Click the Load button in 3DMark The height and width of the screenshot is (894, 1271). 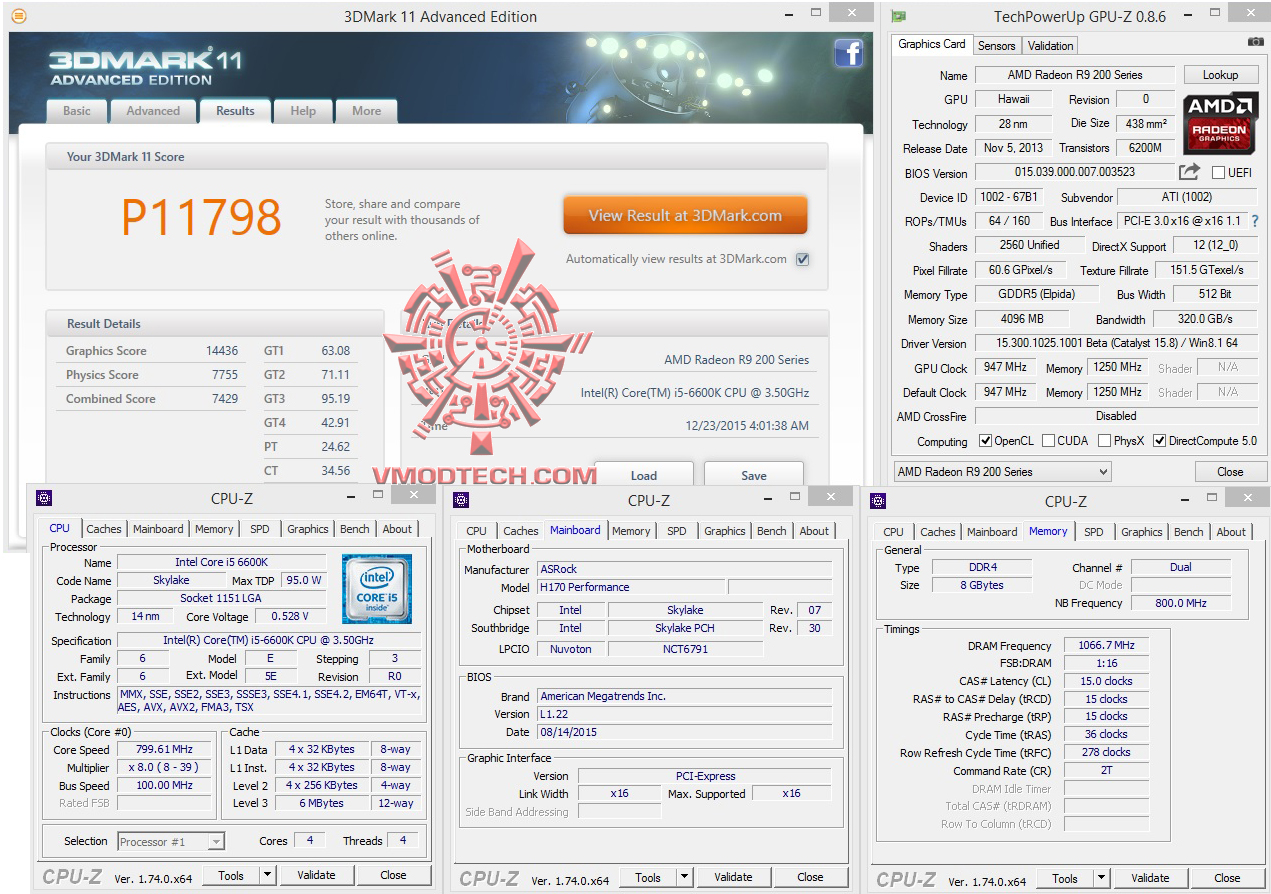pos(644,475)
